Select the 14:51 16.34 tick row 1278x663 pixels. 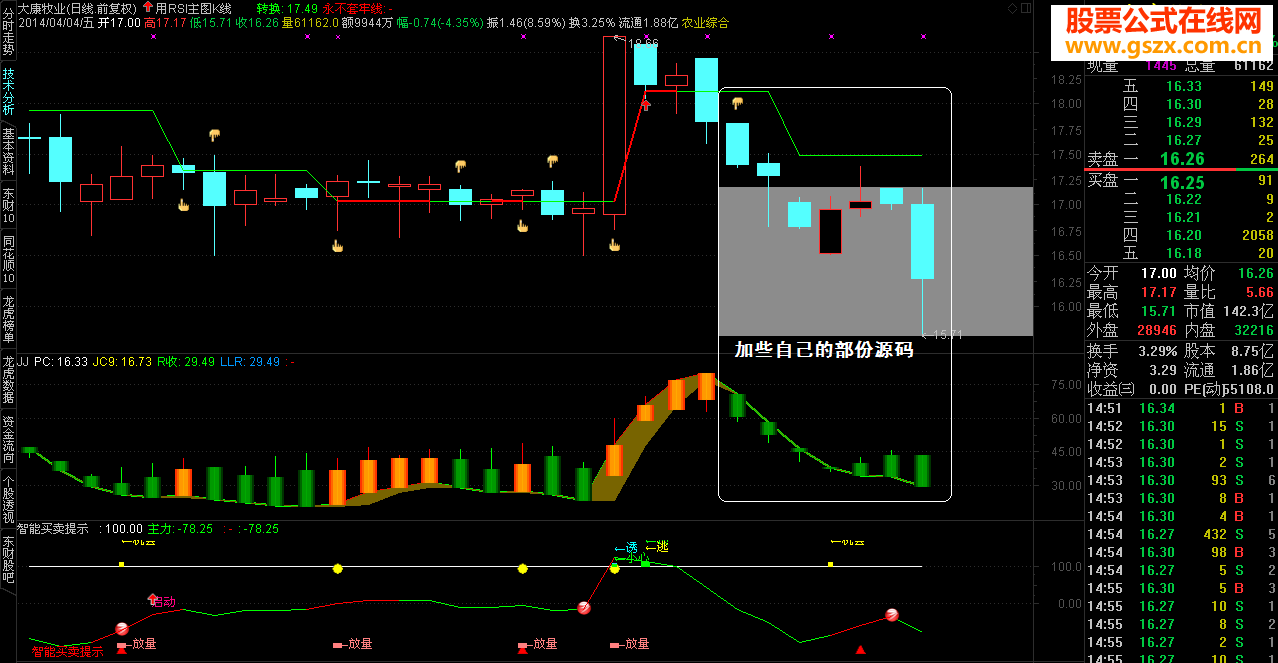[1181, 408]
